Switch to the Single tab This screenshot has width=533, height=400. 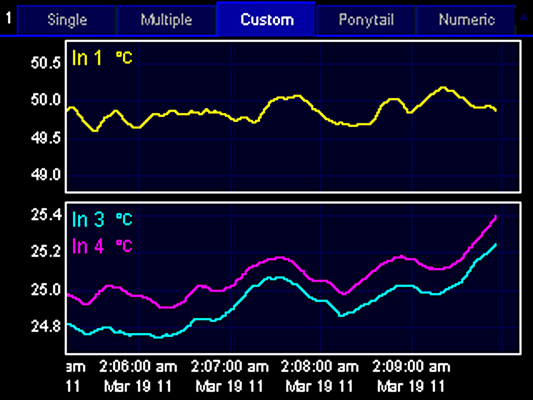[67, 20]
